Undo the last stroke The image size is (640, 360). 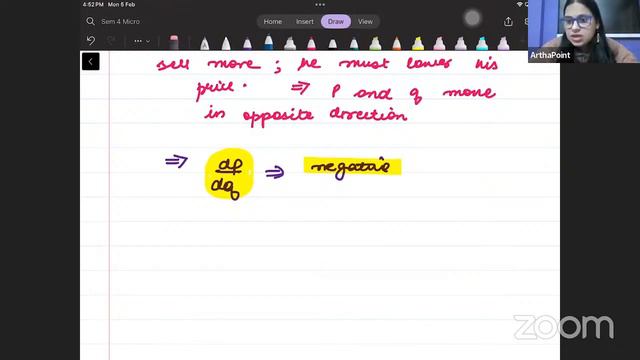pos(91,40)
